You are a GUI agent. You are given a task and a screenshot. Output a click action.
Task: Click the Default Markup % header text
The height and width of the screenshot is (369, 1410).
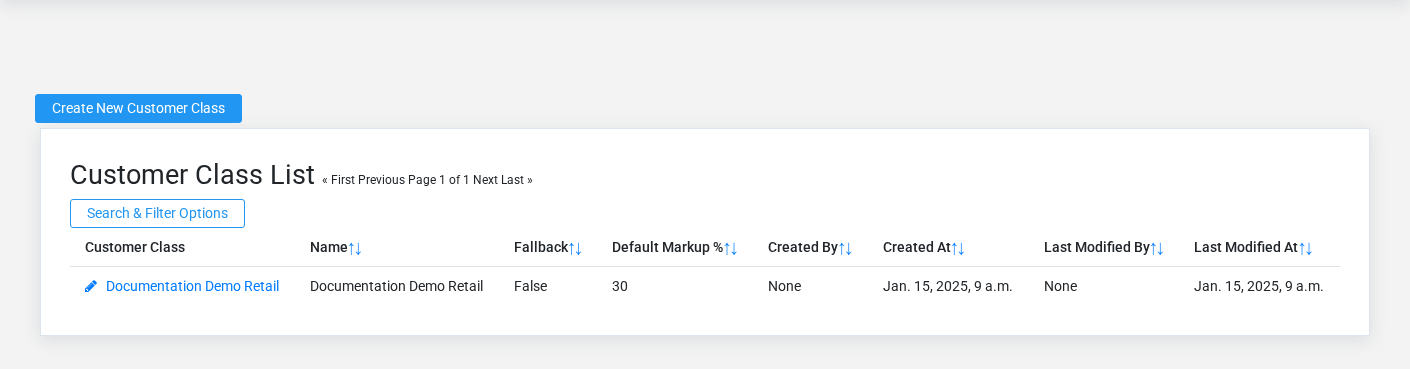(x=667, y=247)
